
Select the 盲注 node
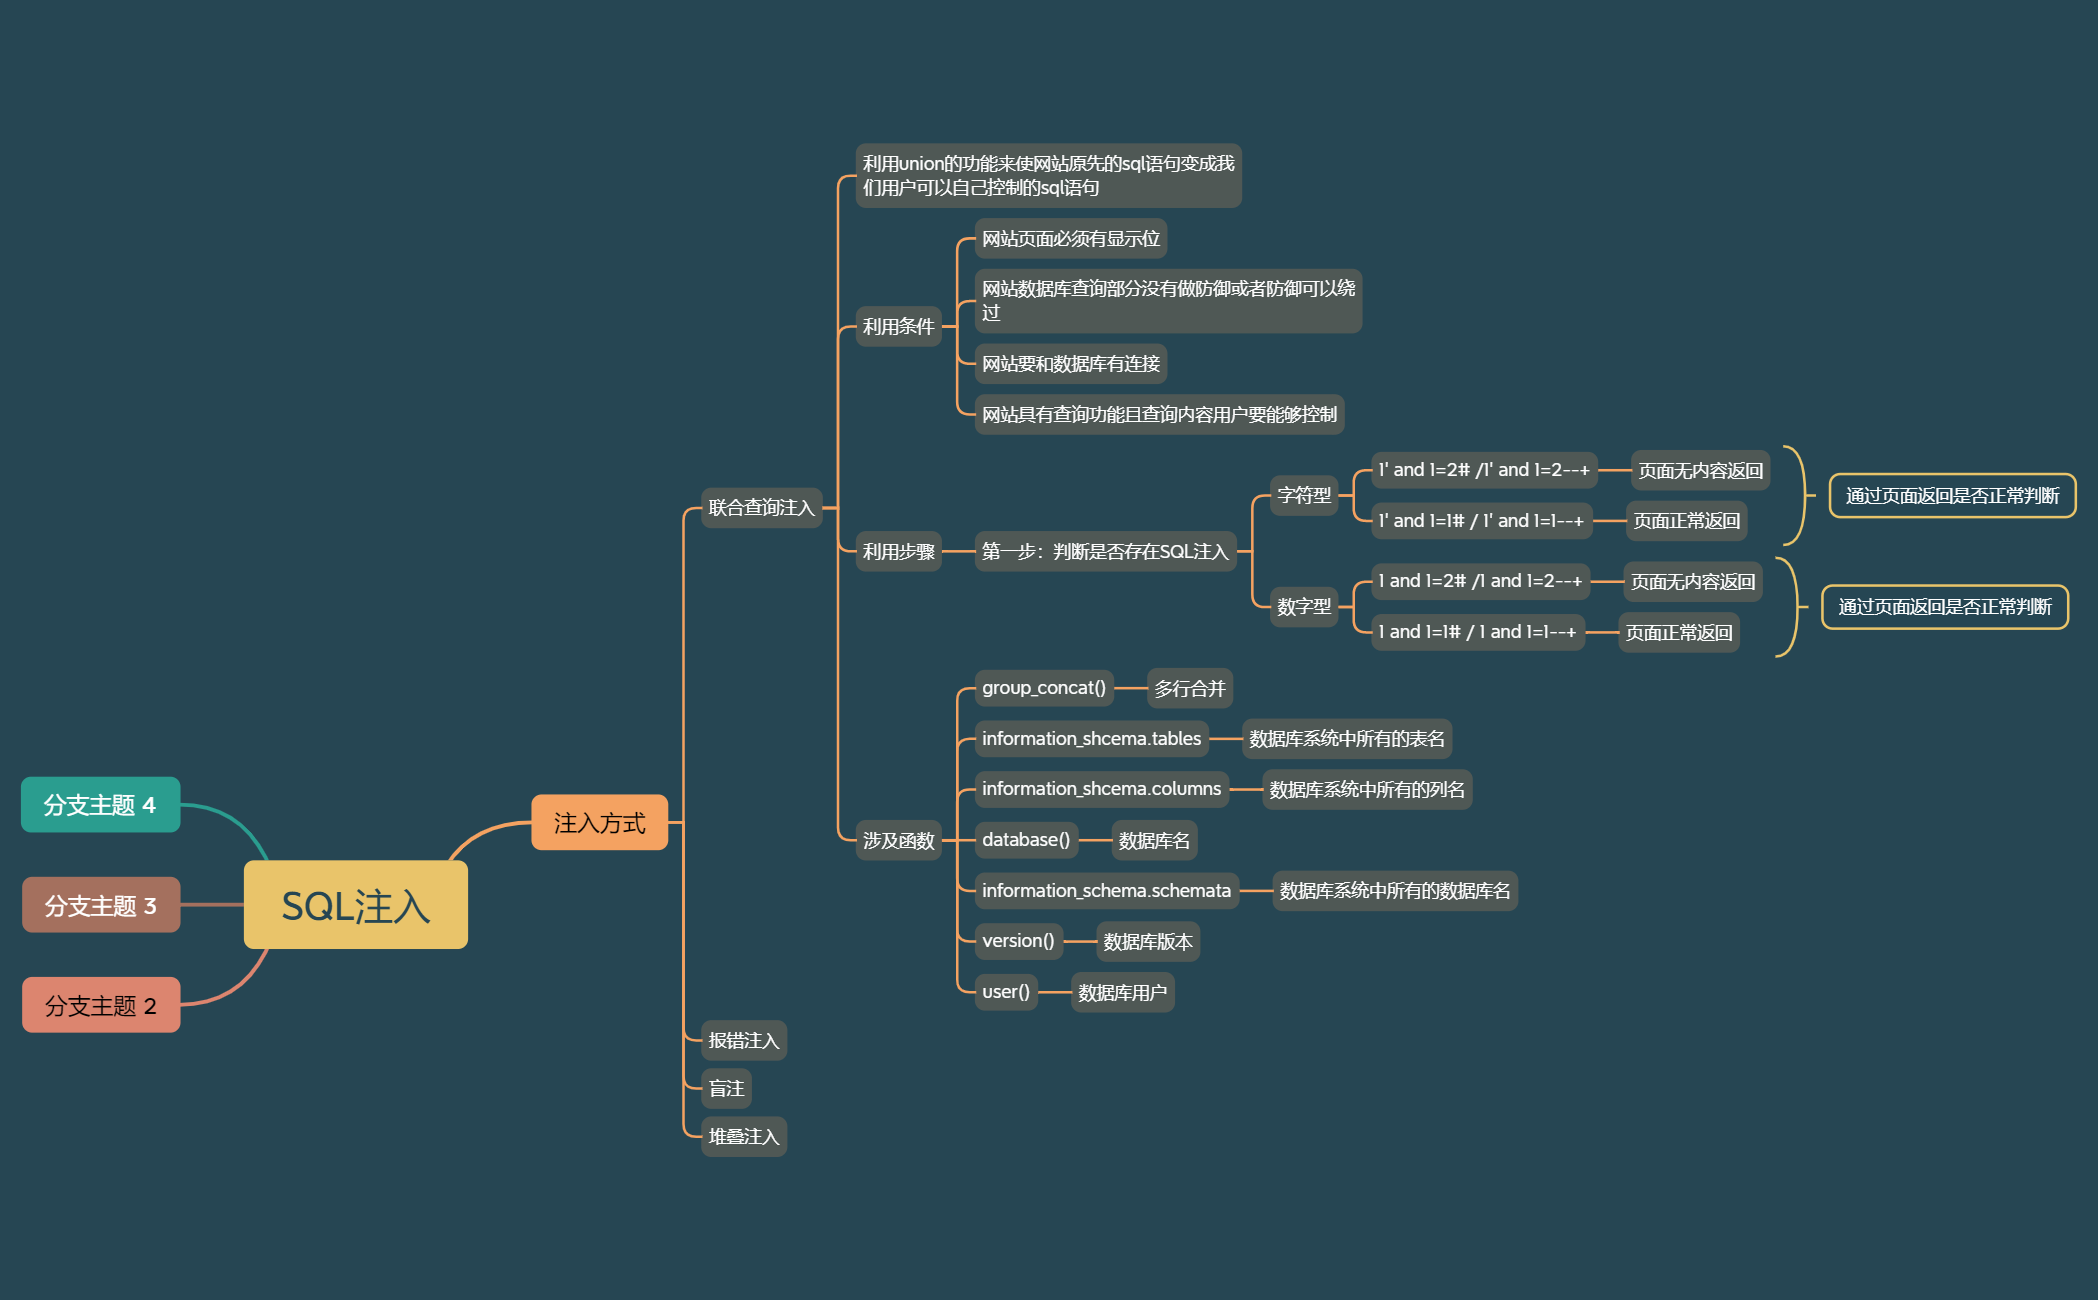tap(726, 1089)
